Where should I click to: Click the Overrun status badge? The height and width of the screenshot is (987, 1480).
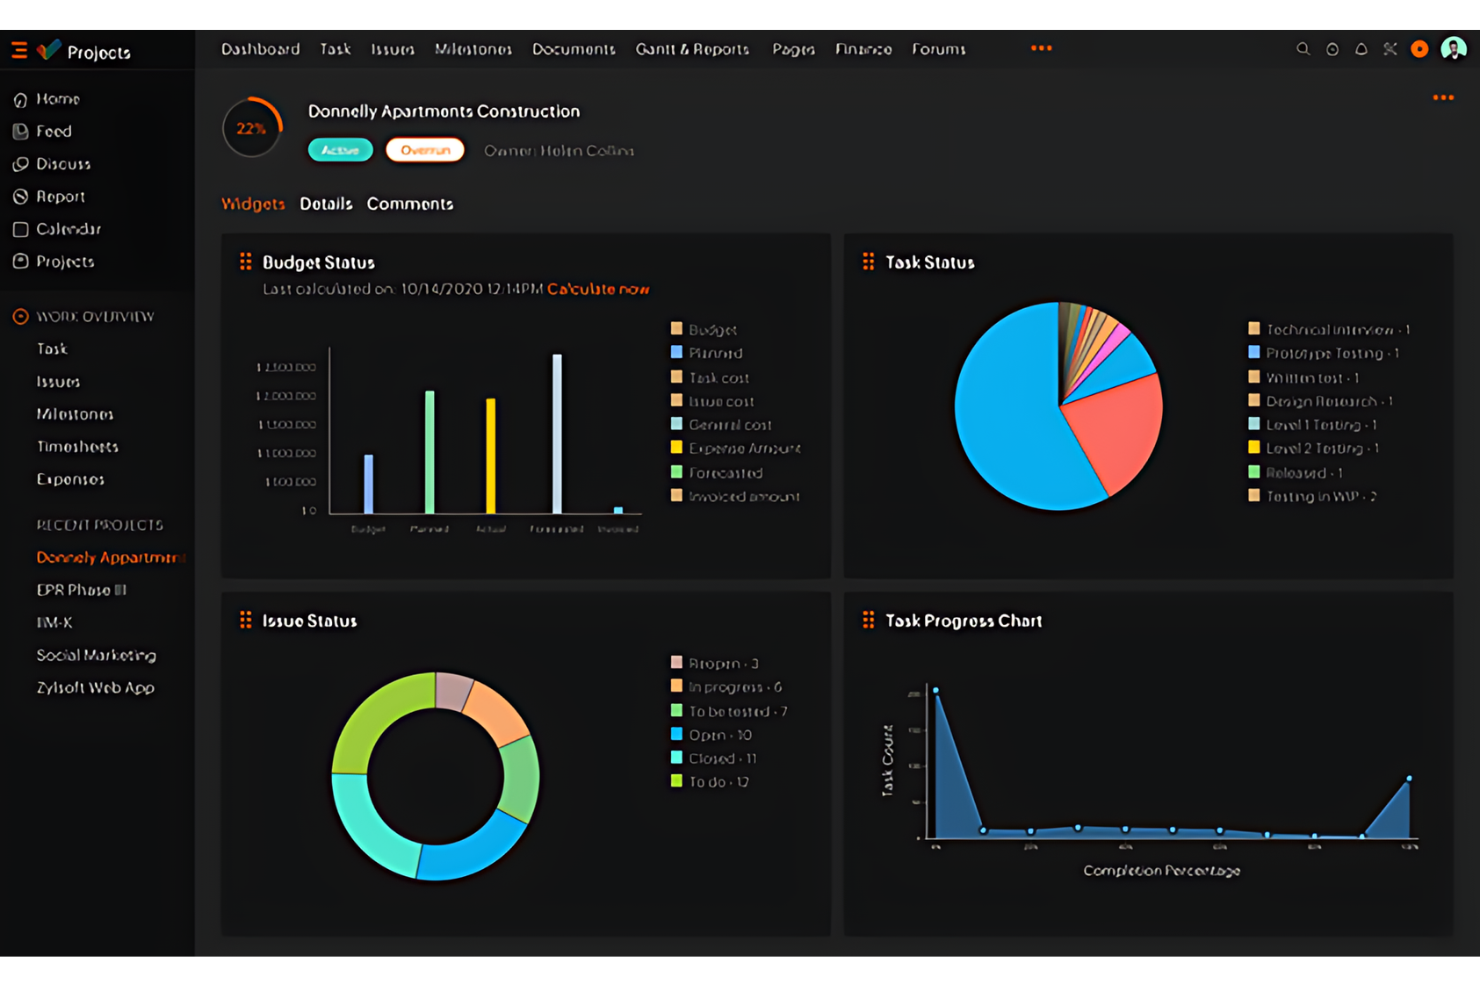point(425,150)
